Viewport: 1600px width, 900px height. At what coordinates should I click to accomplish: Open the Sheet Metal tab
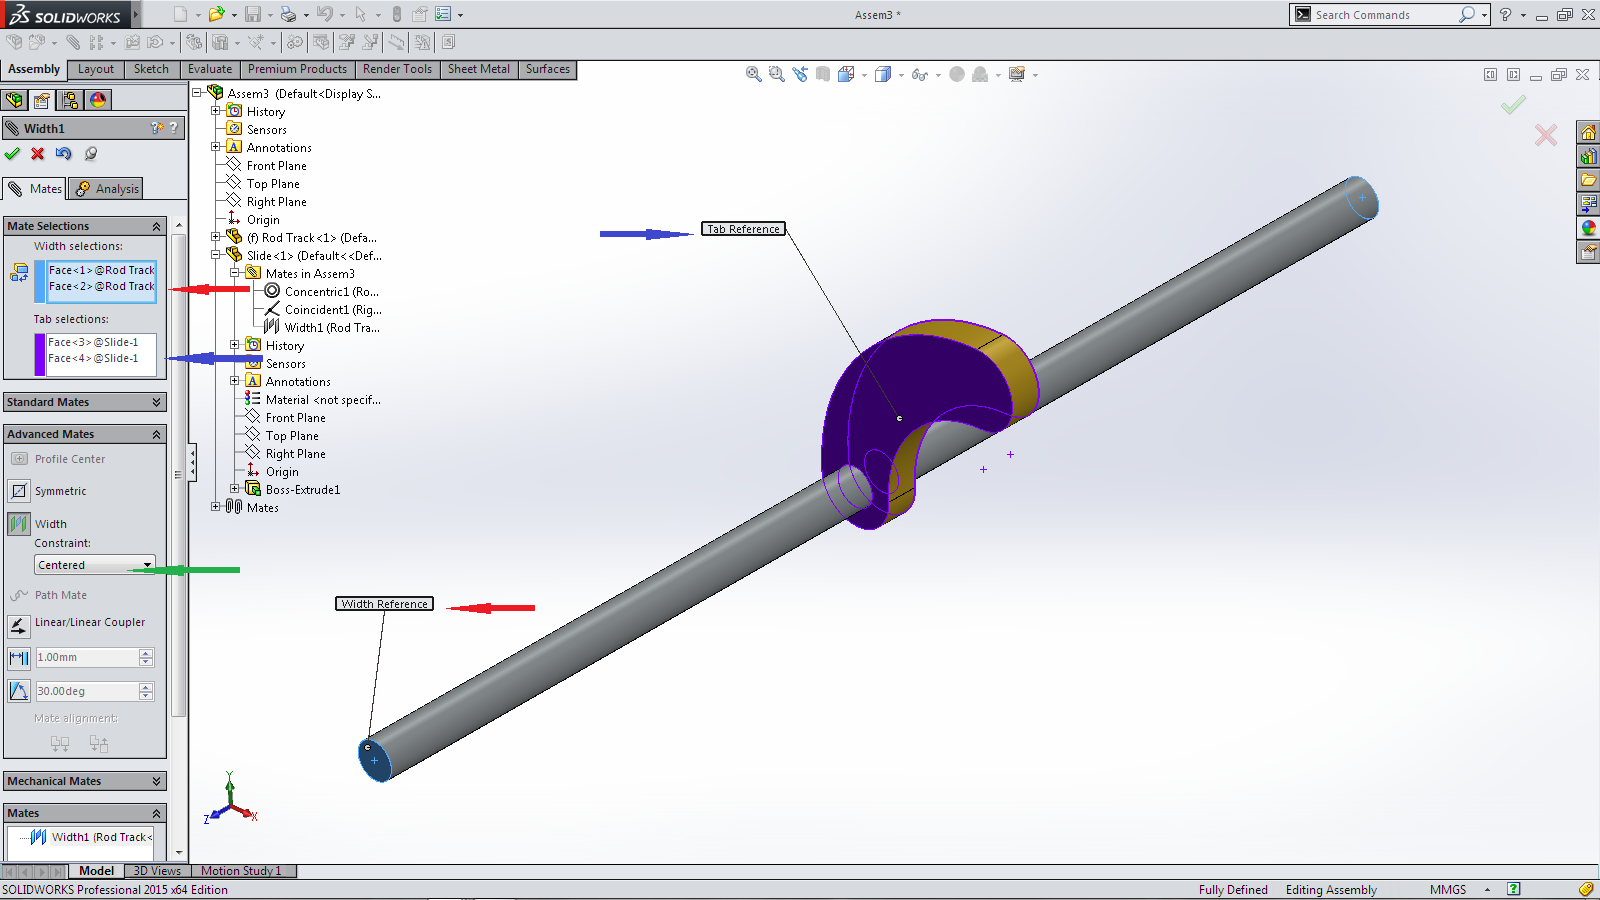[478, 69]
